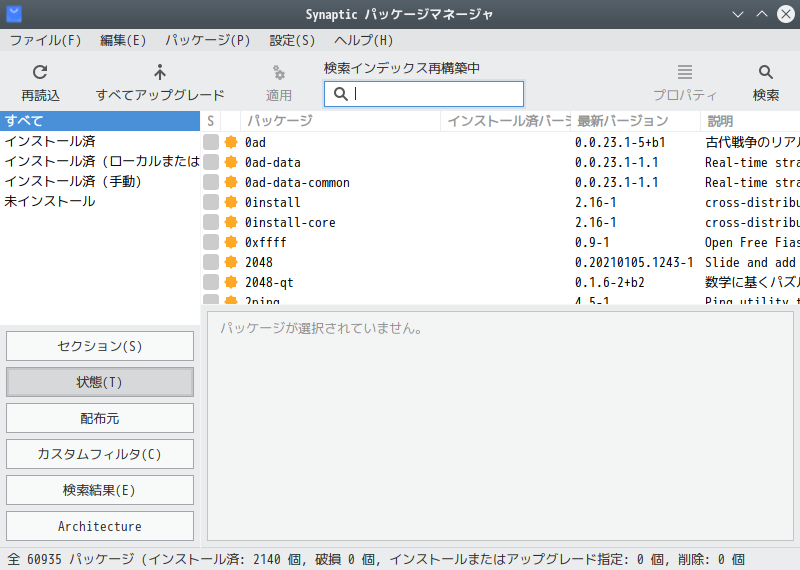The image size is (800, 570).
Task: Click the Synaptic app icon in the title bar
Action: (14, 14)
